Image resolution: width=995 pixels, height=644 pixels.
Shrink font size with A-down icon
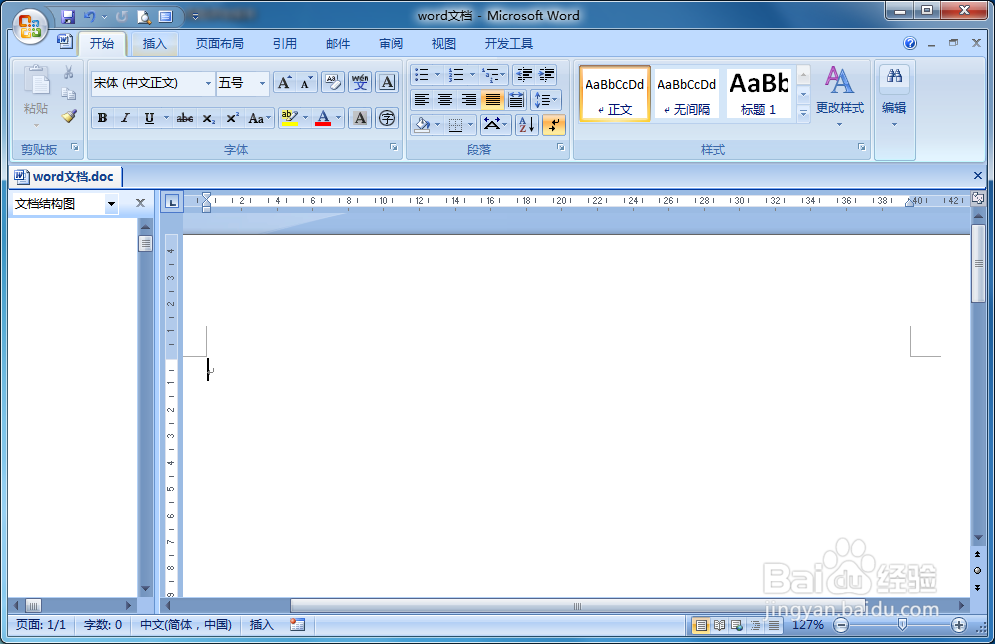(x=306, y=82)
